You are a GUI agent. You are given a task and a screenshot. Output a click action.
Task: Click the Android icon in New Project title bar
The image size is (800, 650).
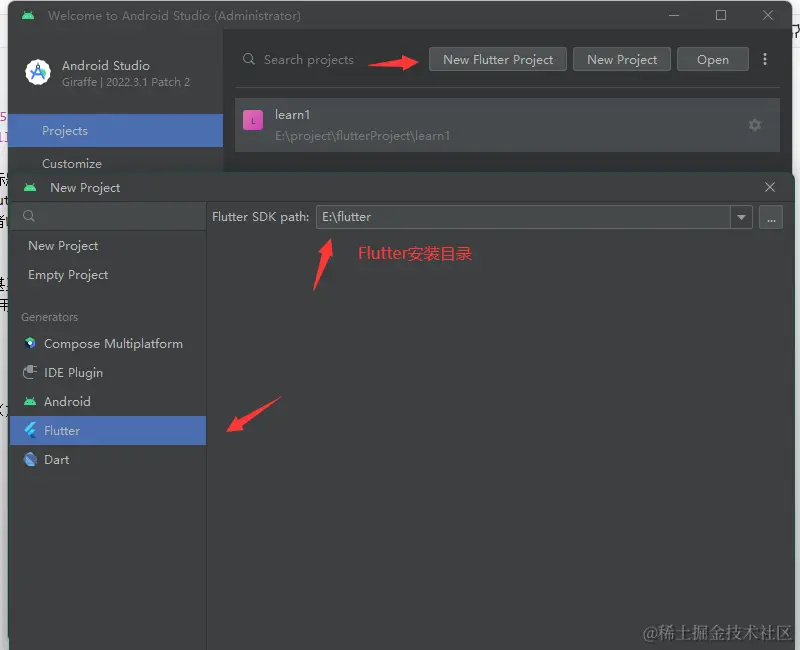(30, 187)
